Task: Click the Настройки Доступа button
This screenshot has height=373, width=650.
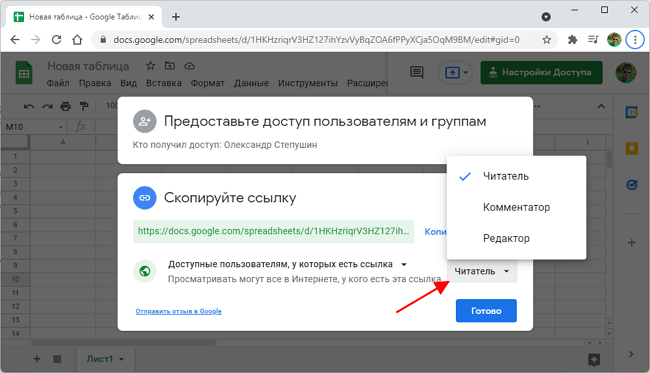Action: (541, 73)
